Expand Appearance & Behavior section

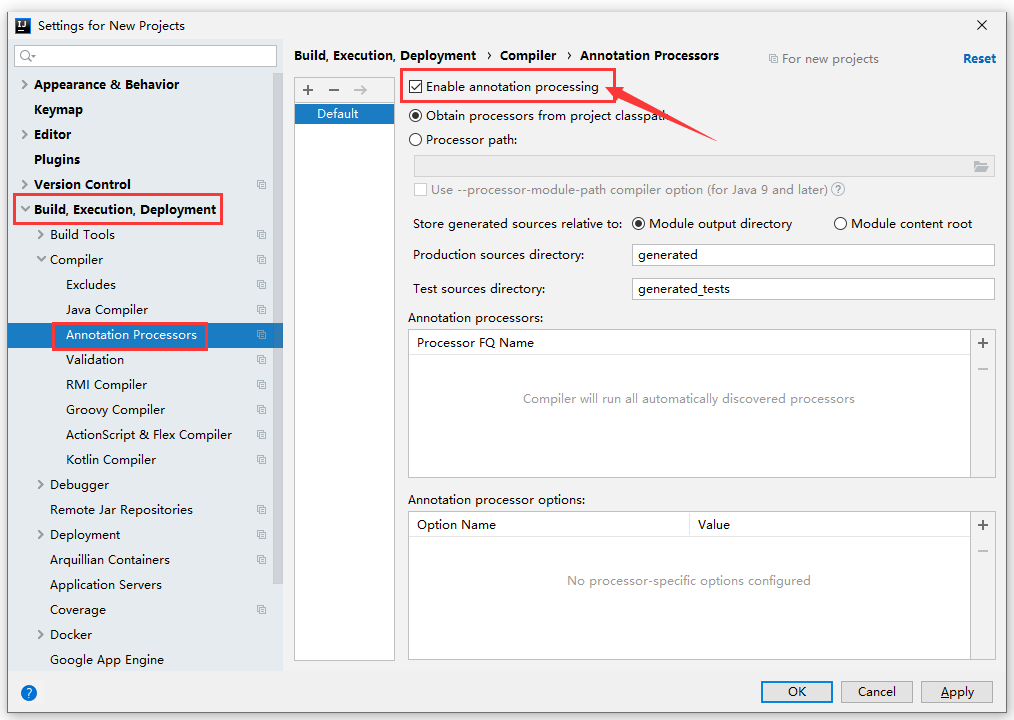click(x=25, y=85)
